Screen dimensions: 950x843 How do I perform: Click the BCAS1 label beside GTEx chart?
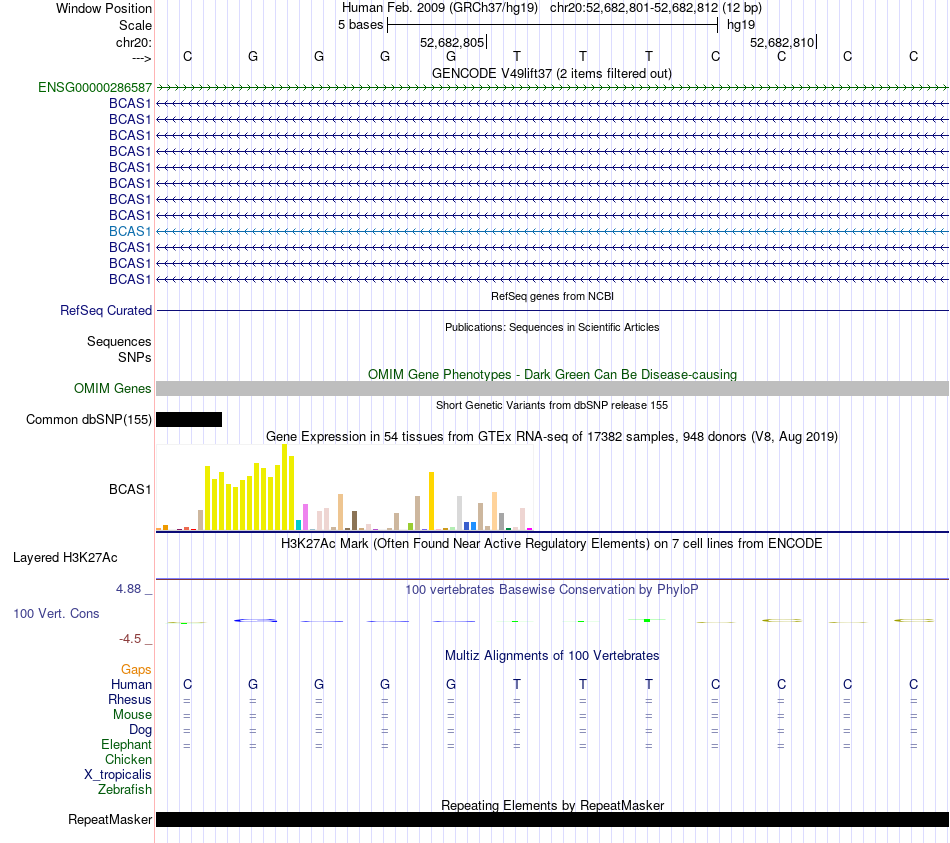tap(130, 490)
